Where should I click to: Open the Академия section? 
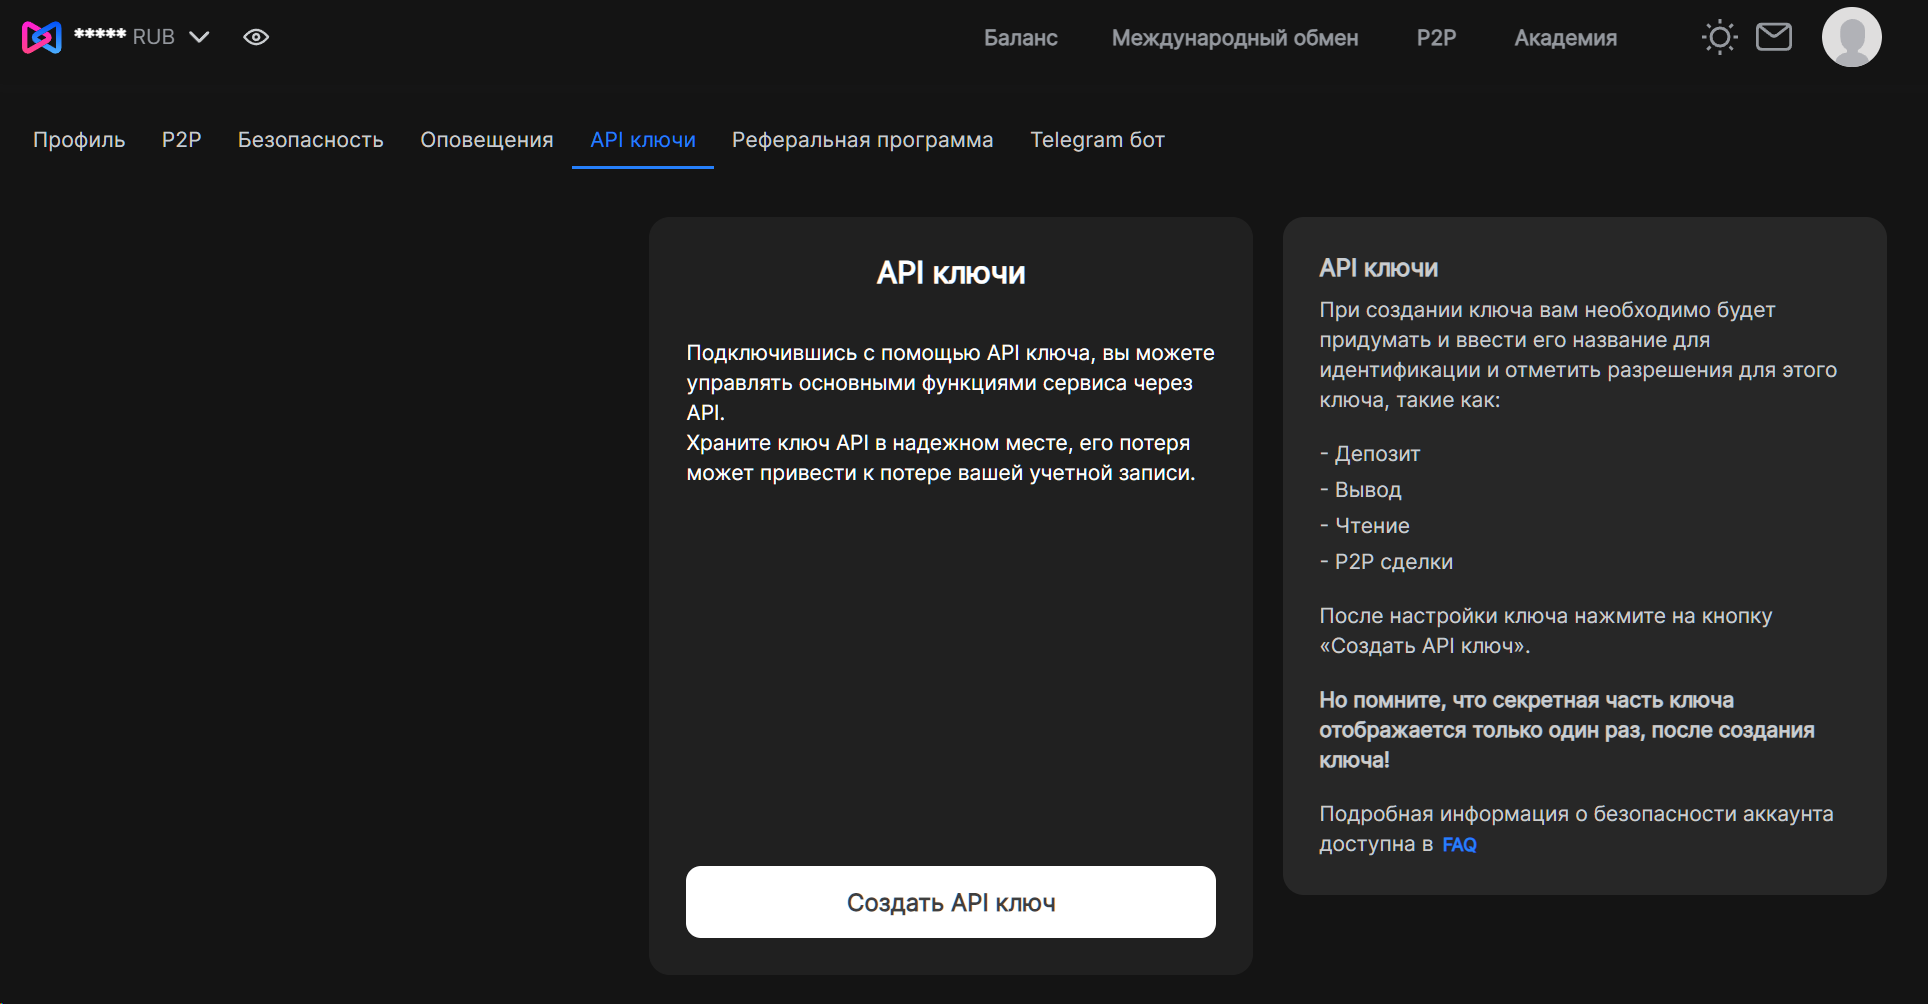click(x=1565, y=38)
